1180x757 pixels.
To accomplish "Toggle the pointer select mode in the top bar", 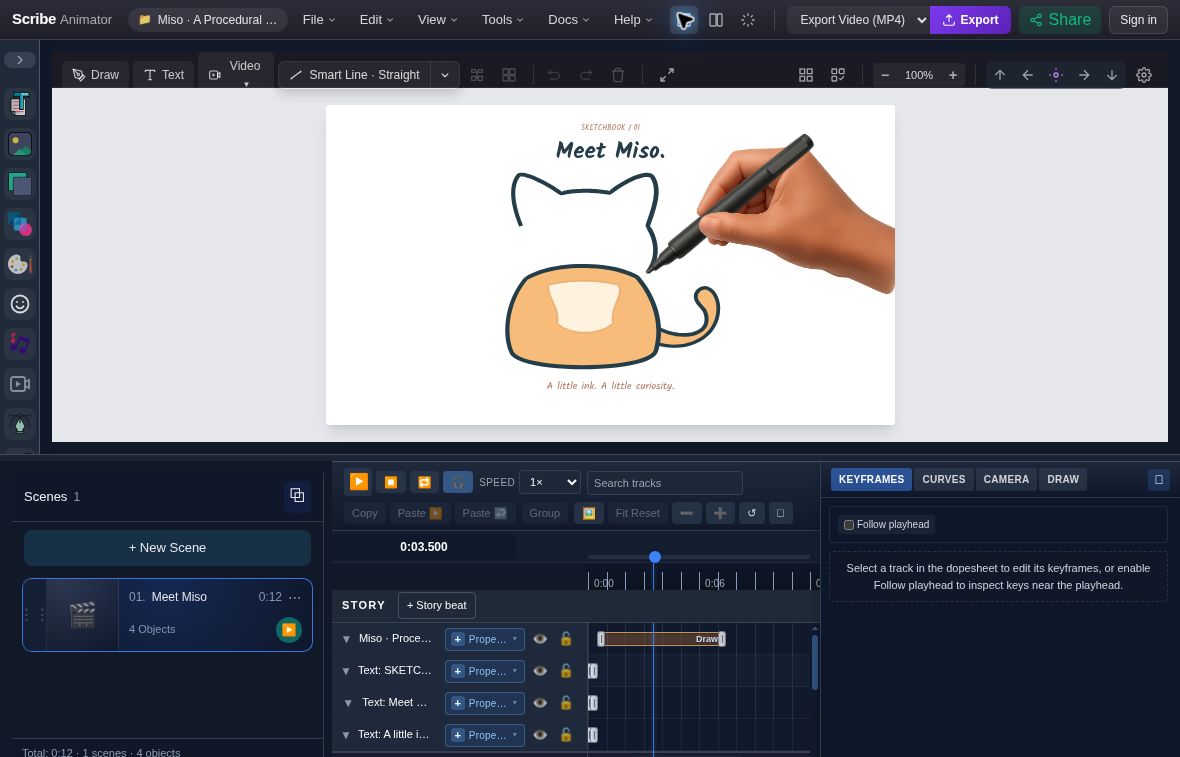I will click(x=684, y=20).
